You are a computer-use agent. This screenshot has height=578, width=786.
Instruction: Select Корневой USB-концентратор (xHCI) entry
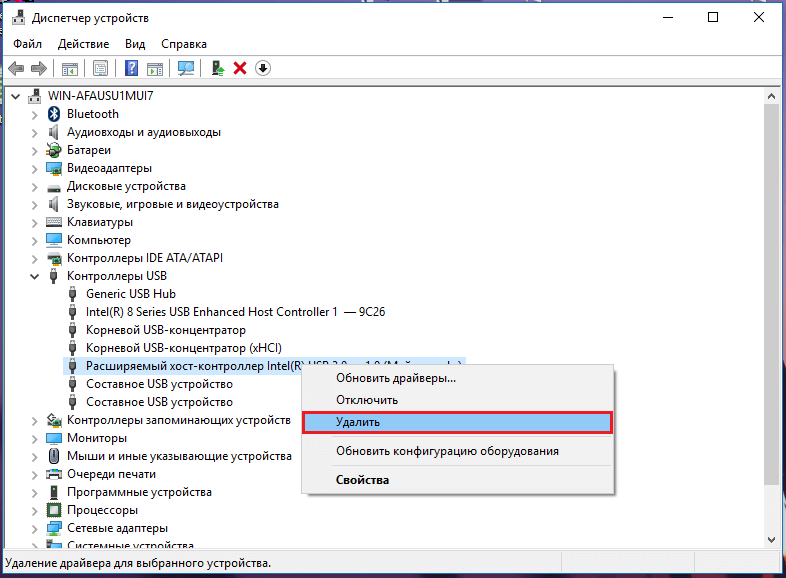[x=183, y=348]
